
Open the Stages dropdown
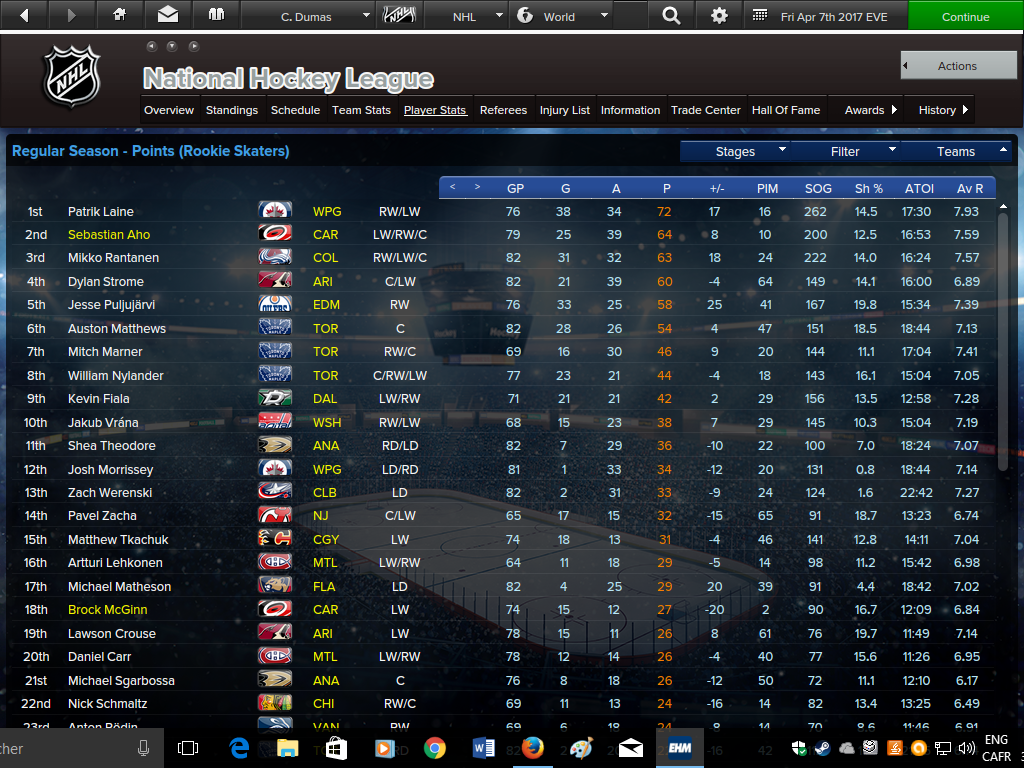coord(735,152)
